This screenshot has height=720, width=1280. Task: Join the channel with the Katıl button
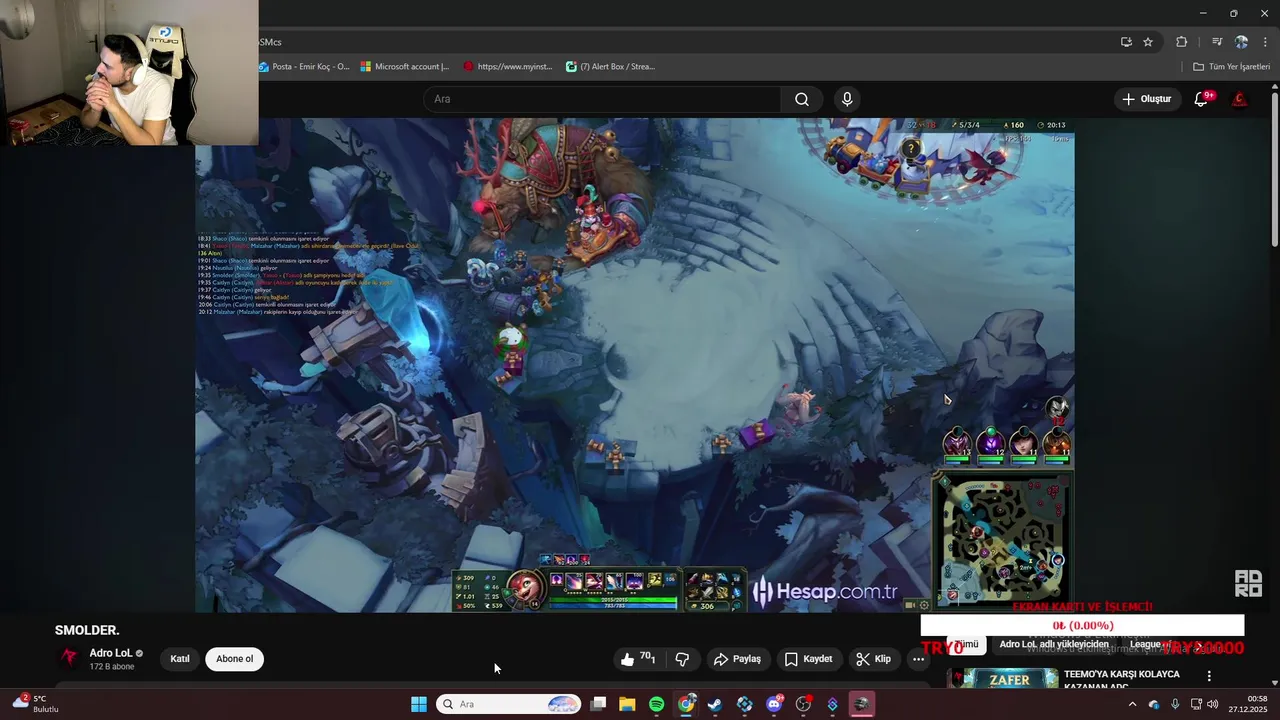tap(180, 659)
